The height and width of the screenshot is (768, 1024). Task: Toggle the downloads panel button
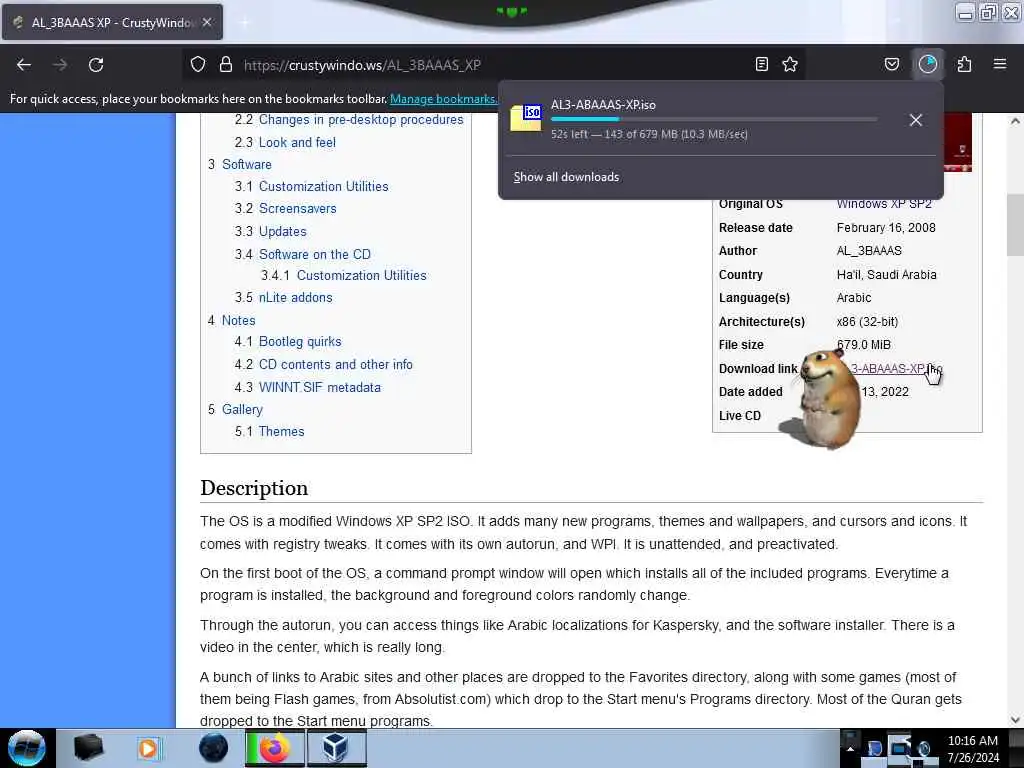click(928, 65)
